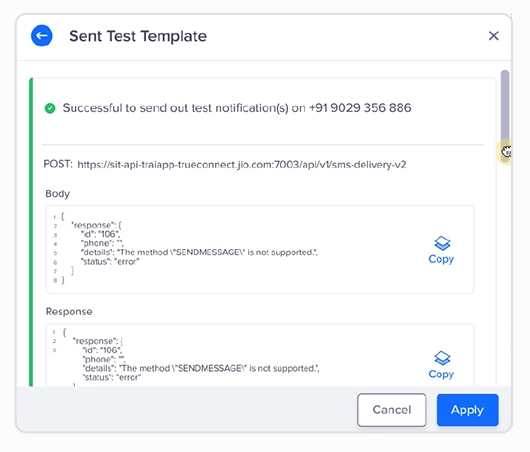The image size is (530, 452).
Task: Click the Response section label
Action: (x=69, y=311)
